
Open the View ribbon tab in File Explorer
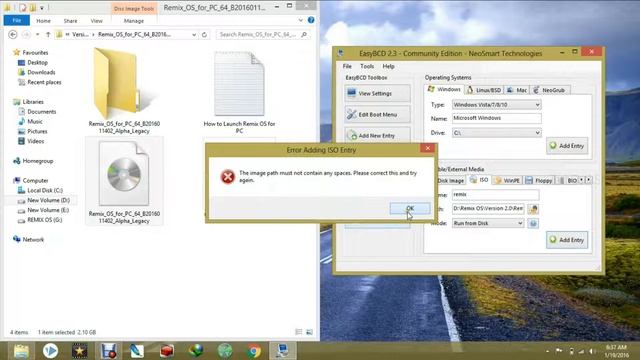click(x=96, y=21)
